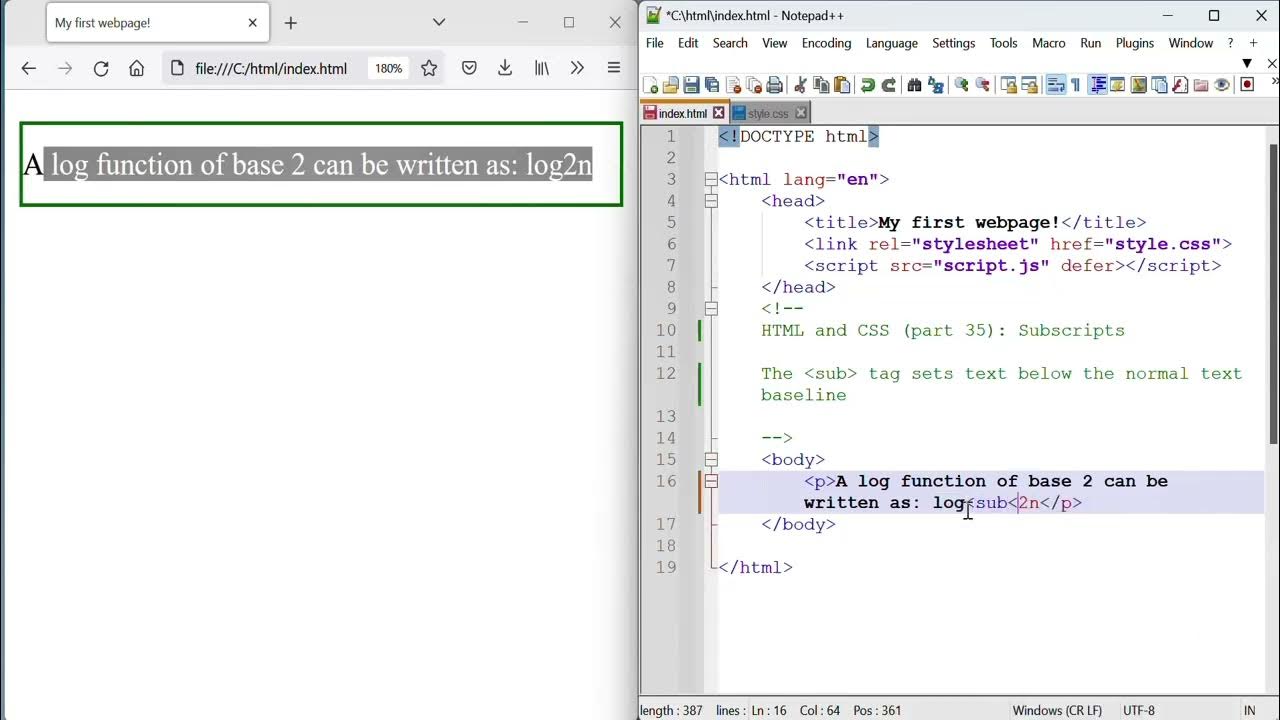Collapse the p fold marker at line 16
The image size is (1280, 720).
click(711, 481)
